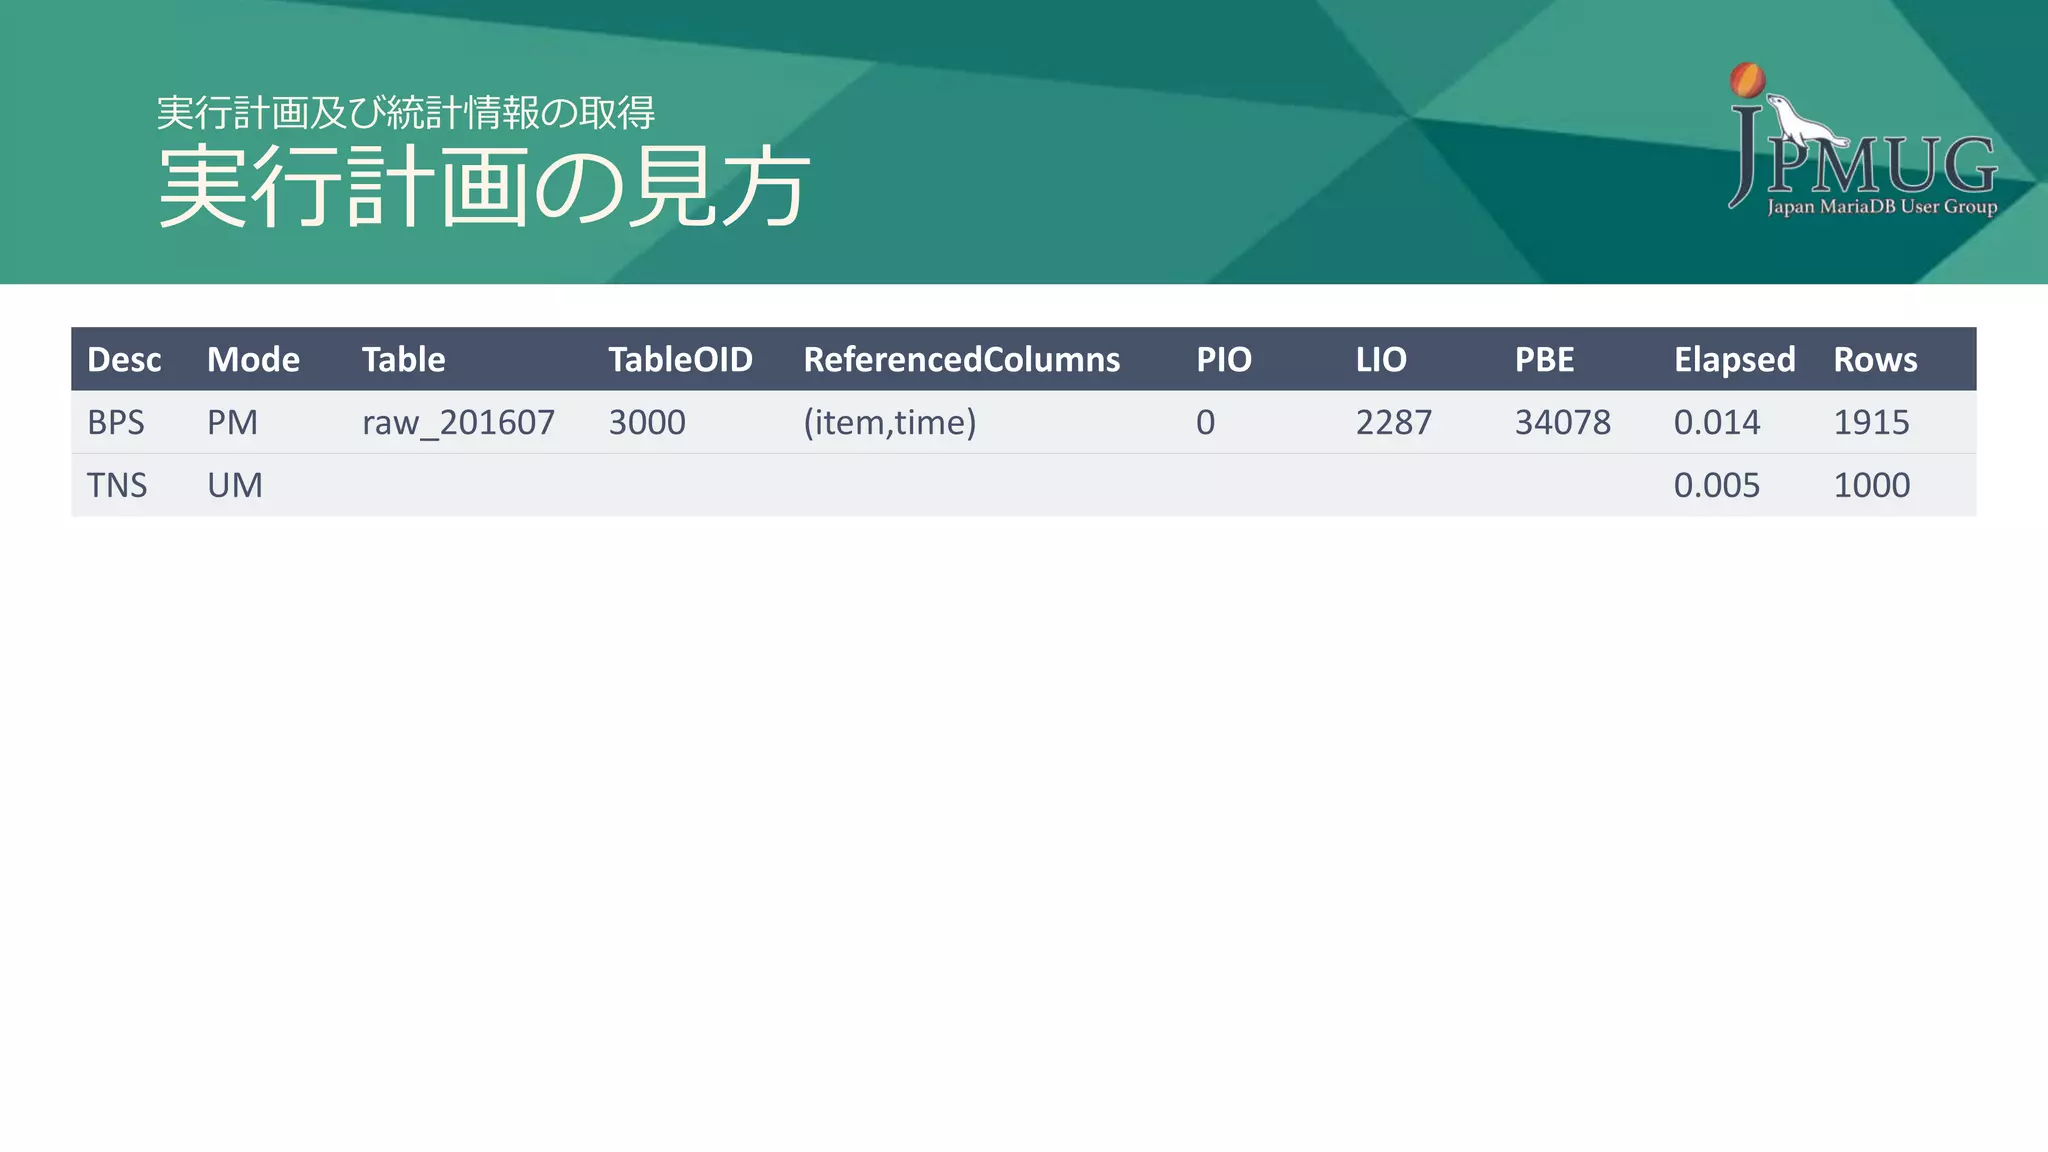Click the PIO column header
Screen dimensions: 2048x1152
pos(1224,359)
